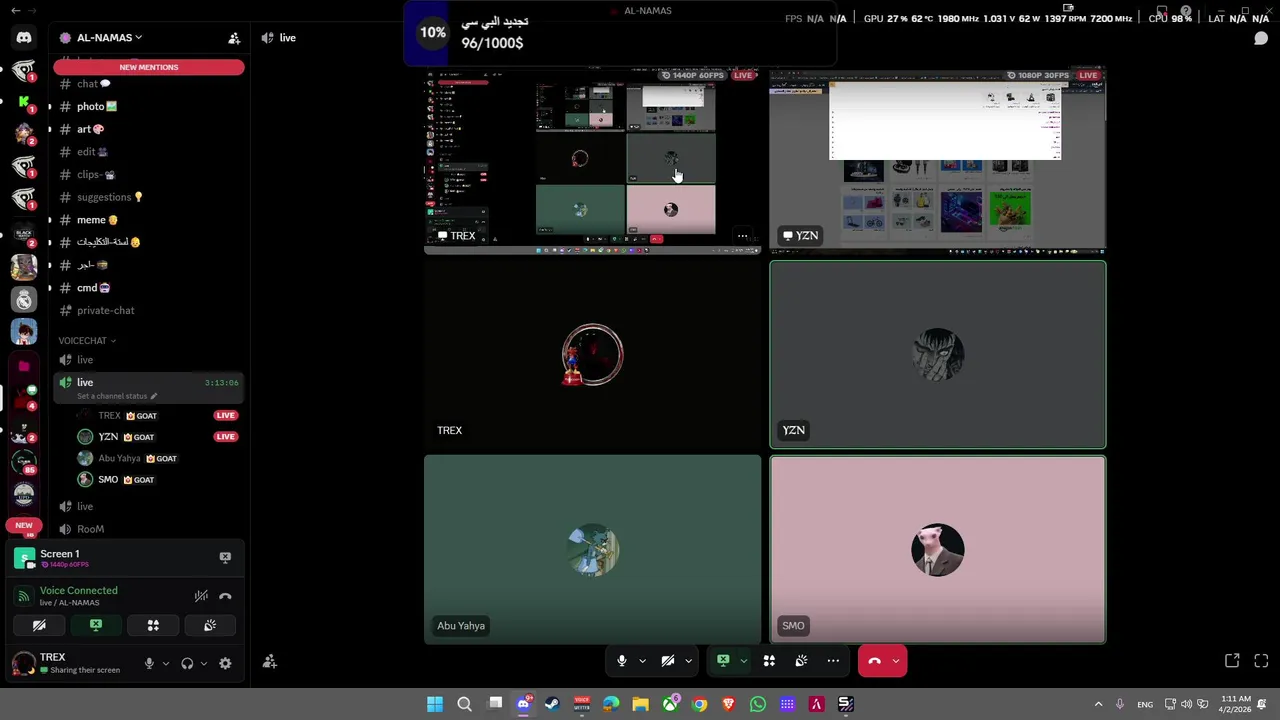Show hidden system tray icons
Screen dimensions: 1280x720
(1098, 704)
